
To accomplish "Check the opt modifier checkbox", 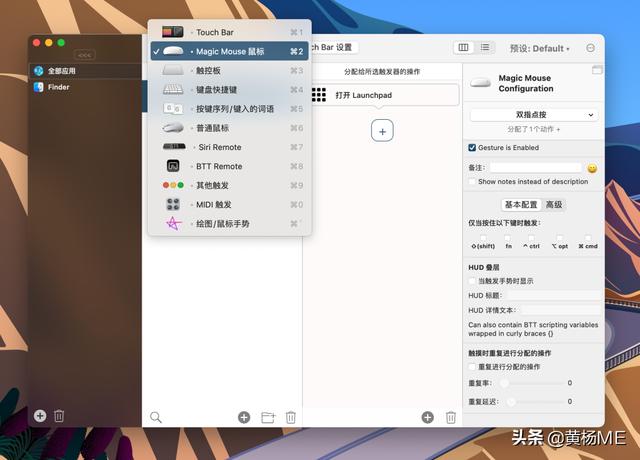I will [560, 238].
